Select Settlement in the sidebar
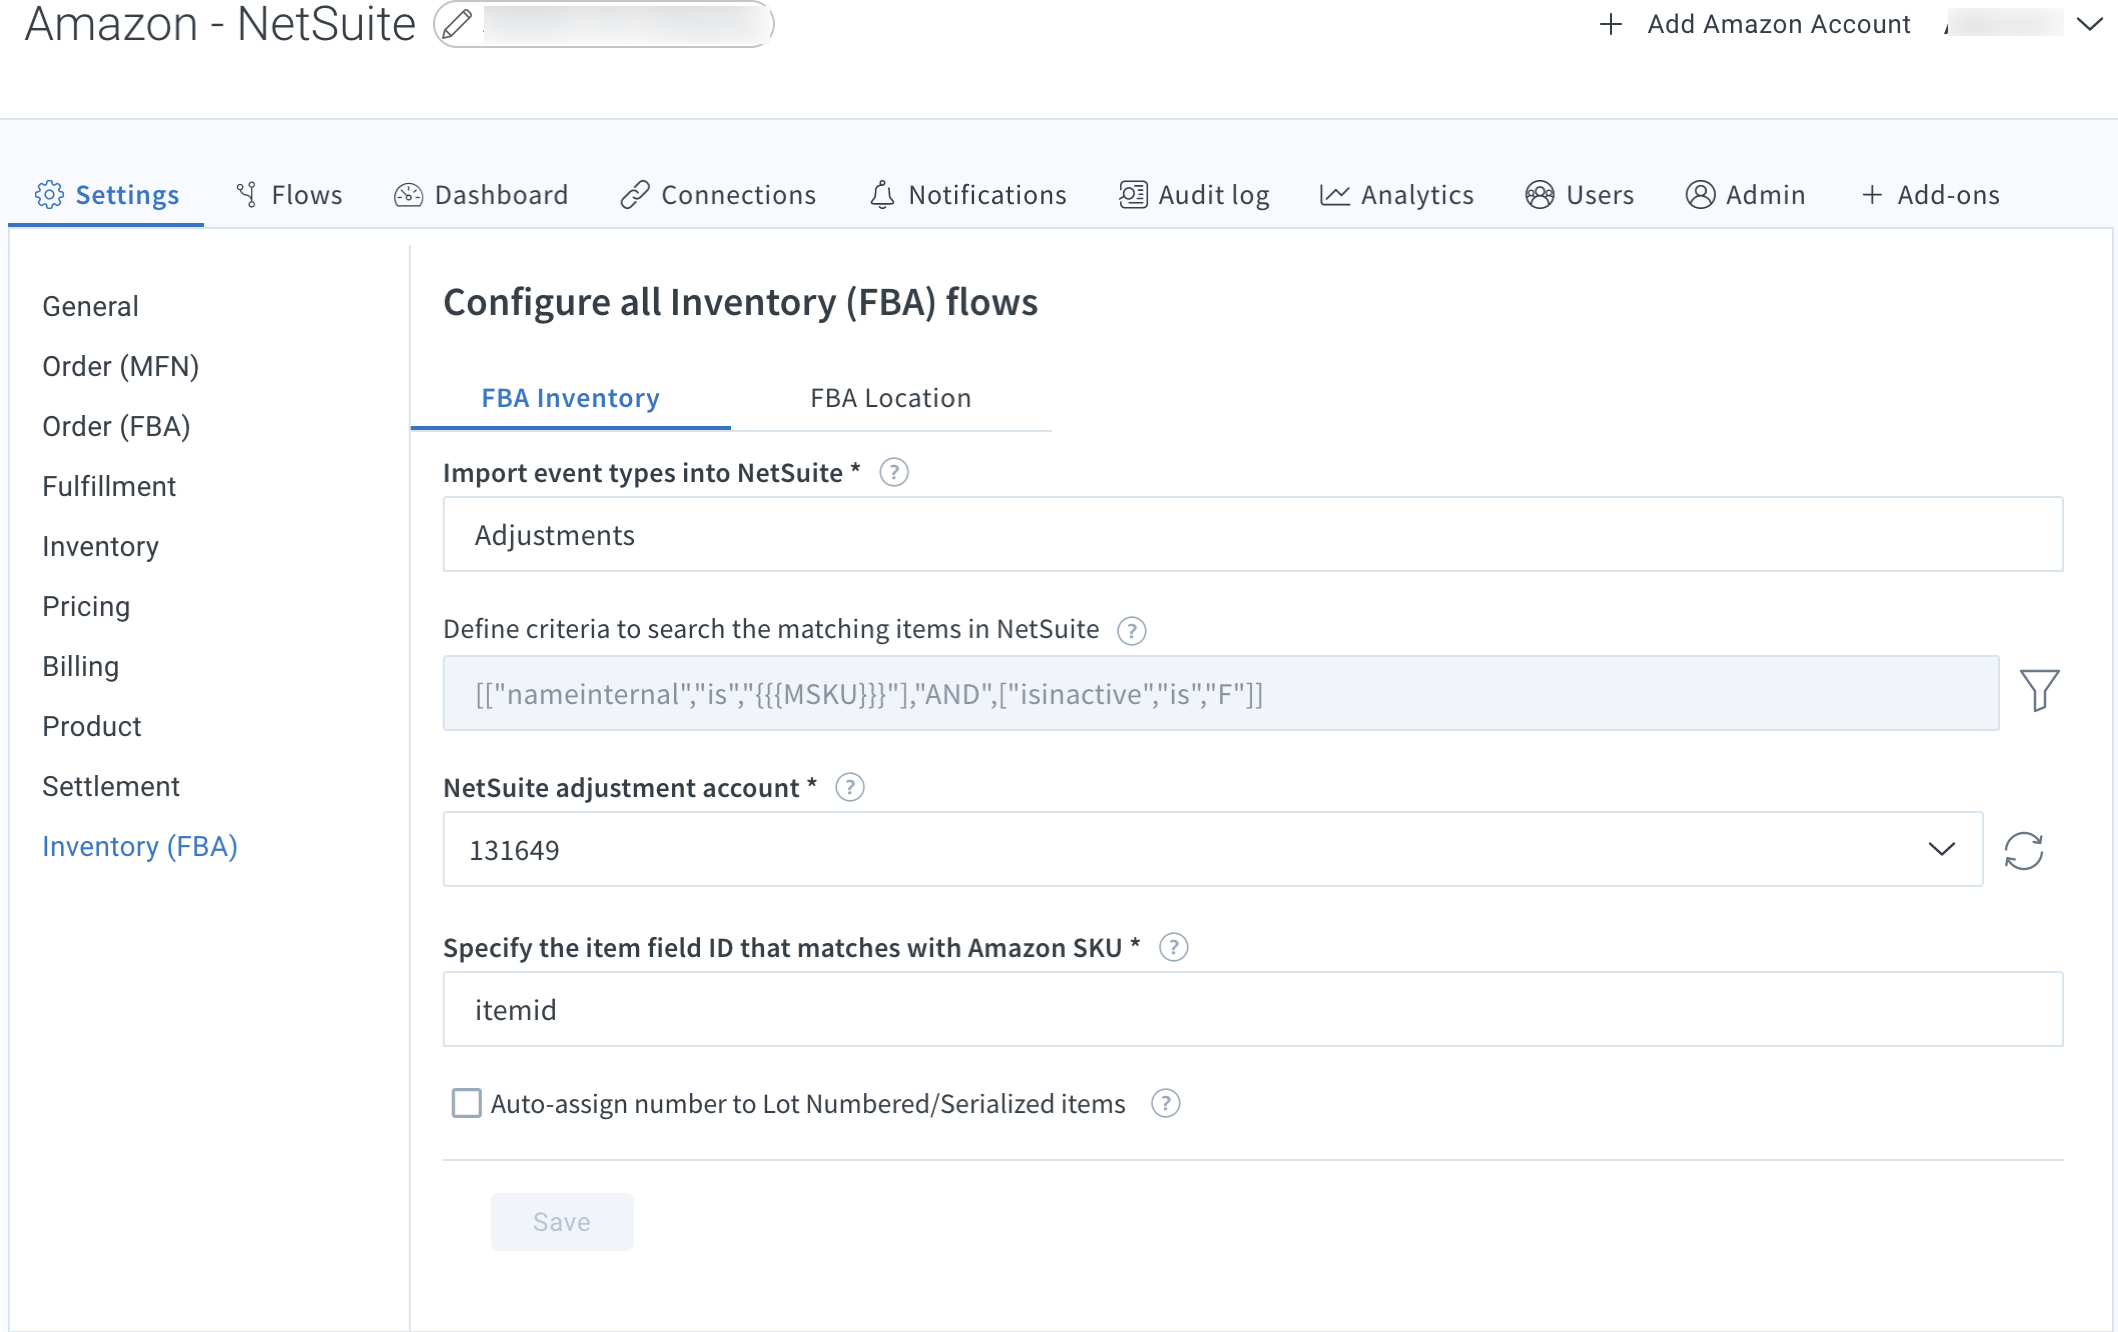The width and height of the screenshot is (2118, 1332). coord(111,786)
